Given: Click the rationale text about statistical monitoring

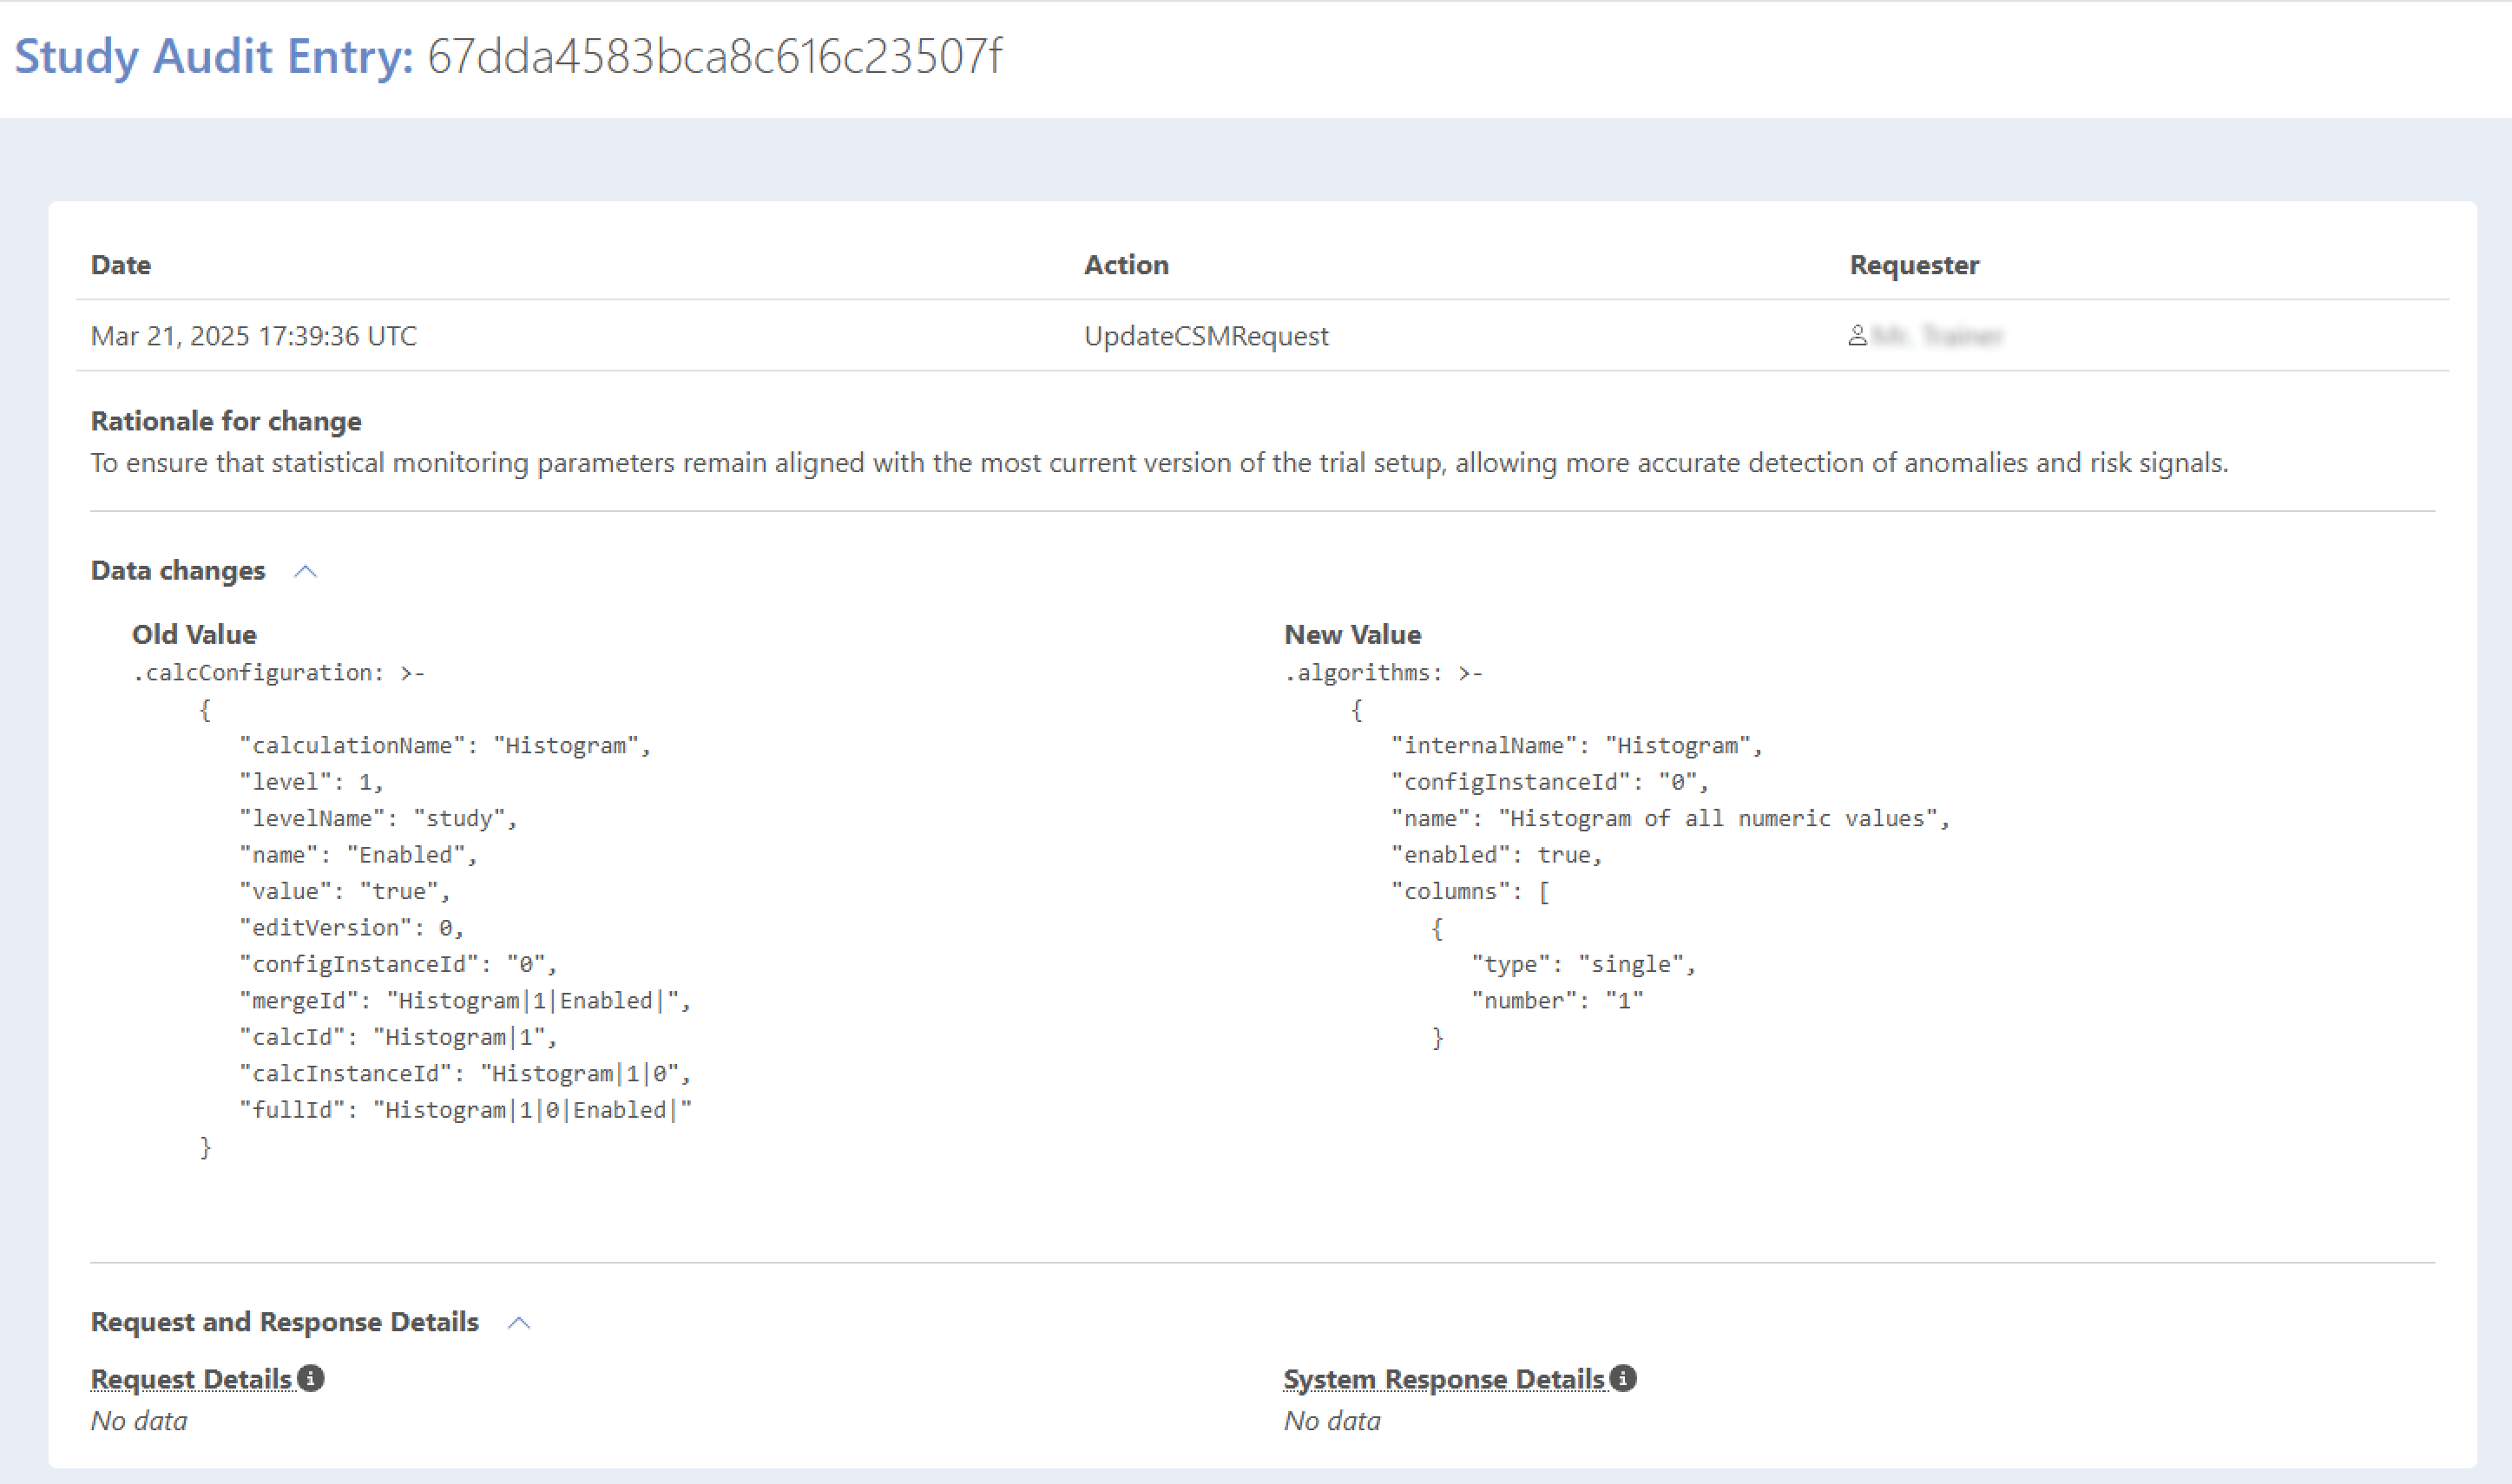Looking at the screenshot, I should tap(1160, 463).
